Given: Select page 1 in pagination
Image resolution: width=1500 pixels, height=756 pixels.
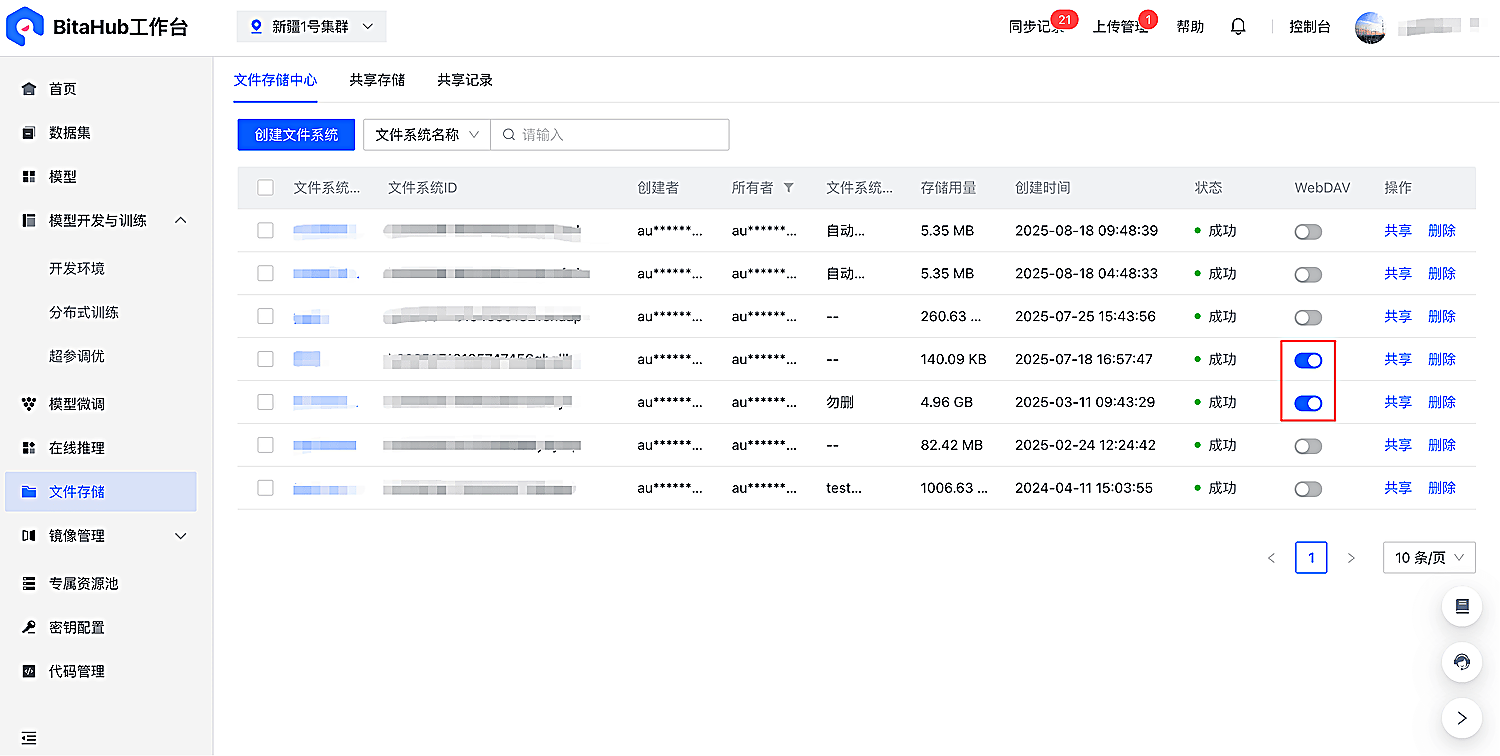Looking at the screenshot, I should 1311,558.
